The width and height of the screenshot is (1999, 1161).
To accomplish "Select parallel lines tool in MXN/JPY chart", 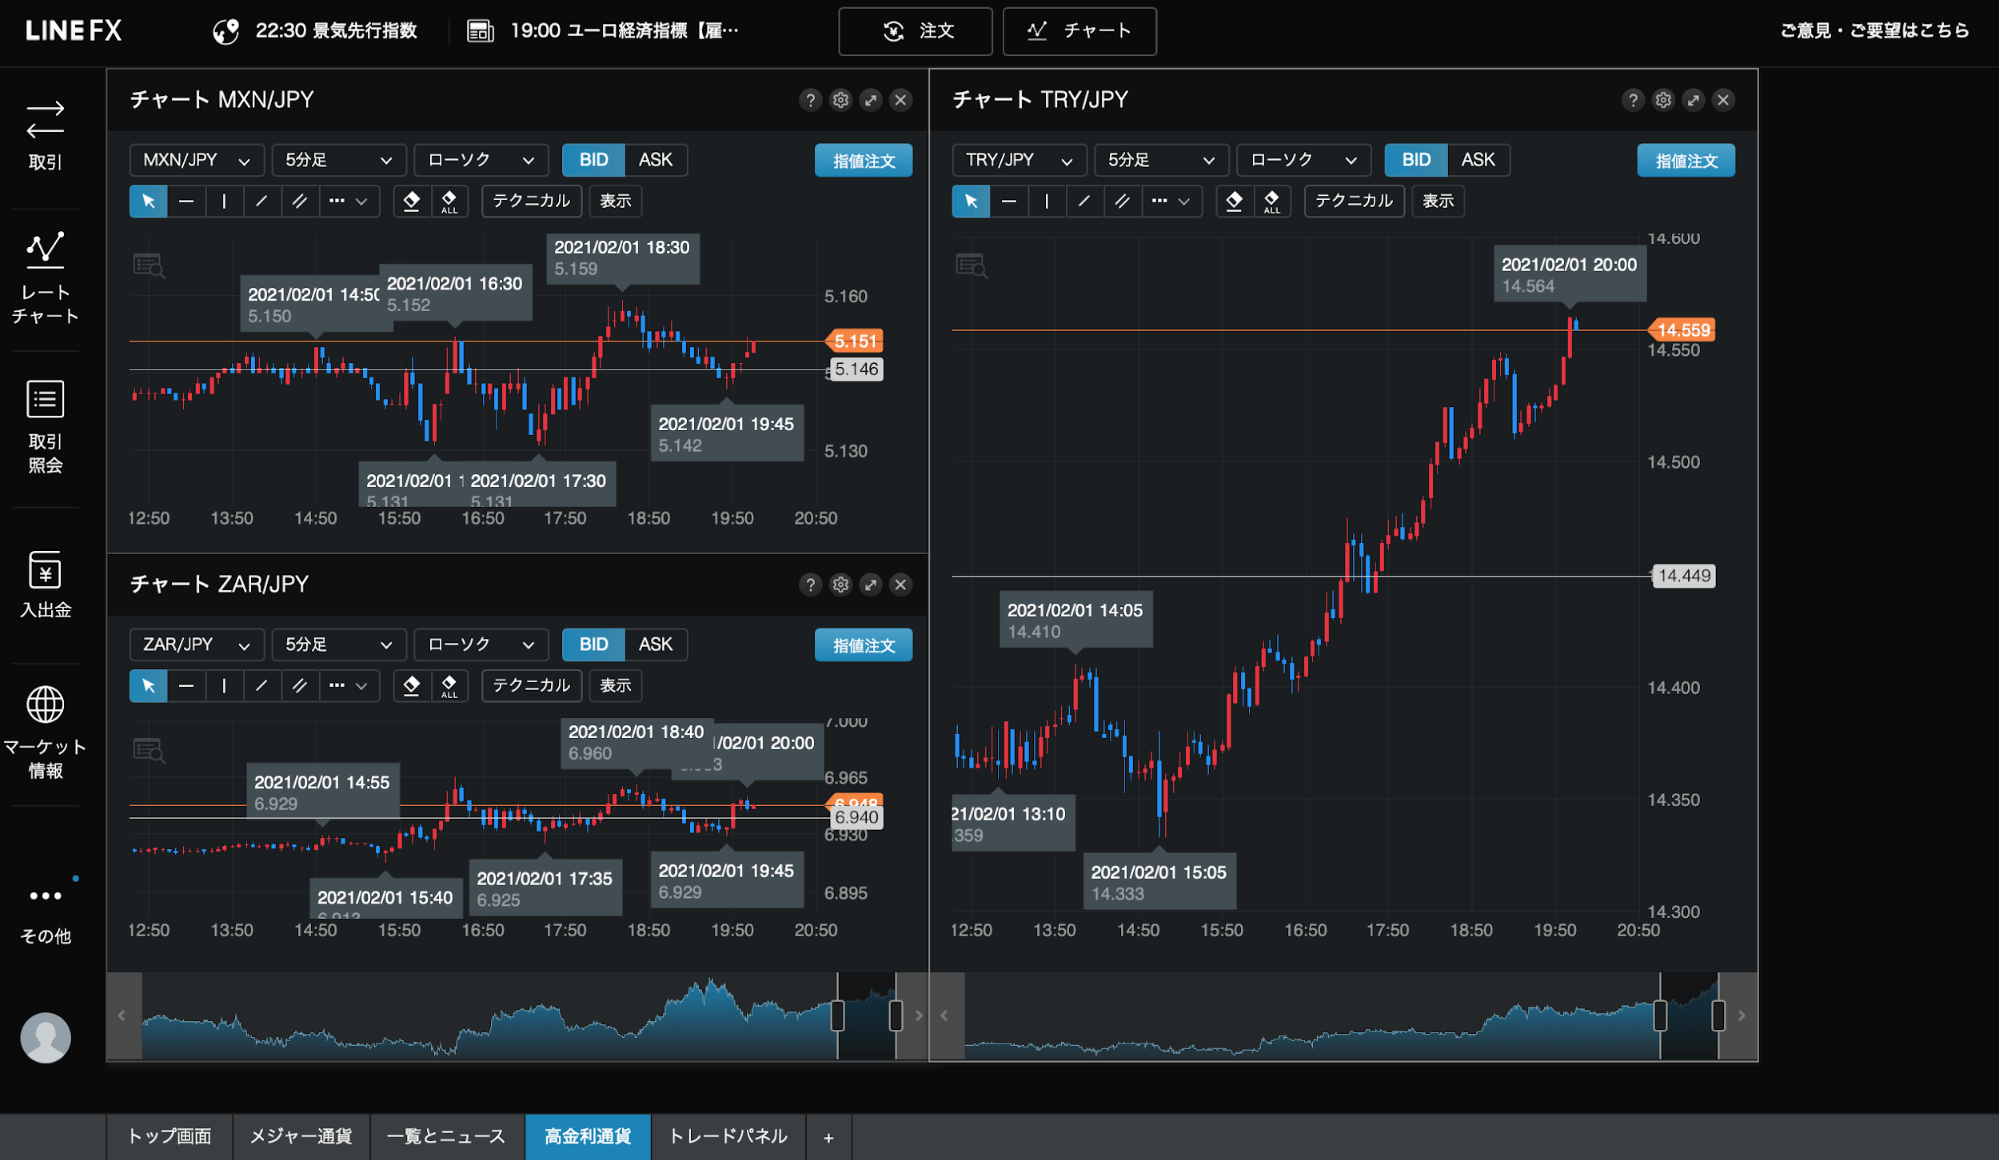I will [x=300, y=201].
